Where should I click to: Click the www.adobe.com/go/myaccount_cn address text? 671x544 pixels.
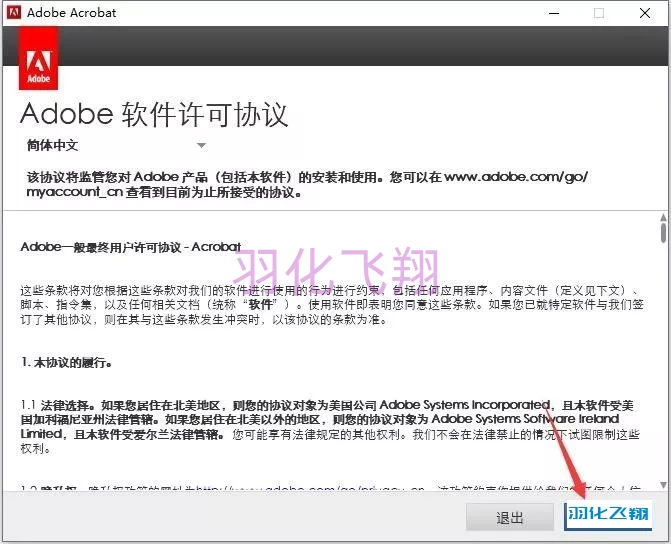point(307,184)
